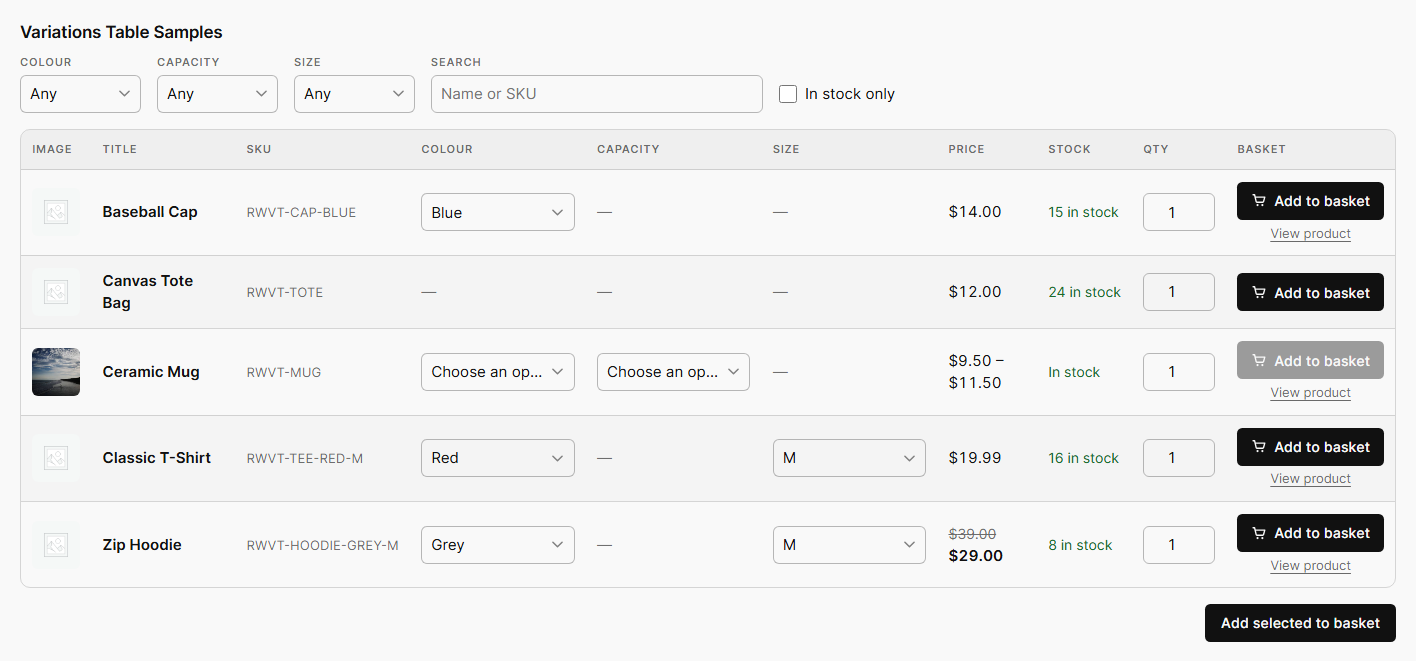The height and width of the screenshot is (661, 1416).
Task: Add Zip Hoodie to basket
Action: [x=1310, y=533]
